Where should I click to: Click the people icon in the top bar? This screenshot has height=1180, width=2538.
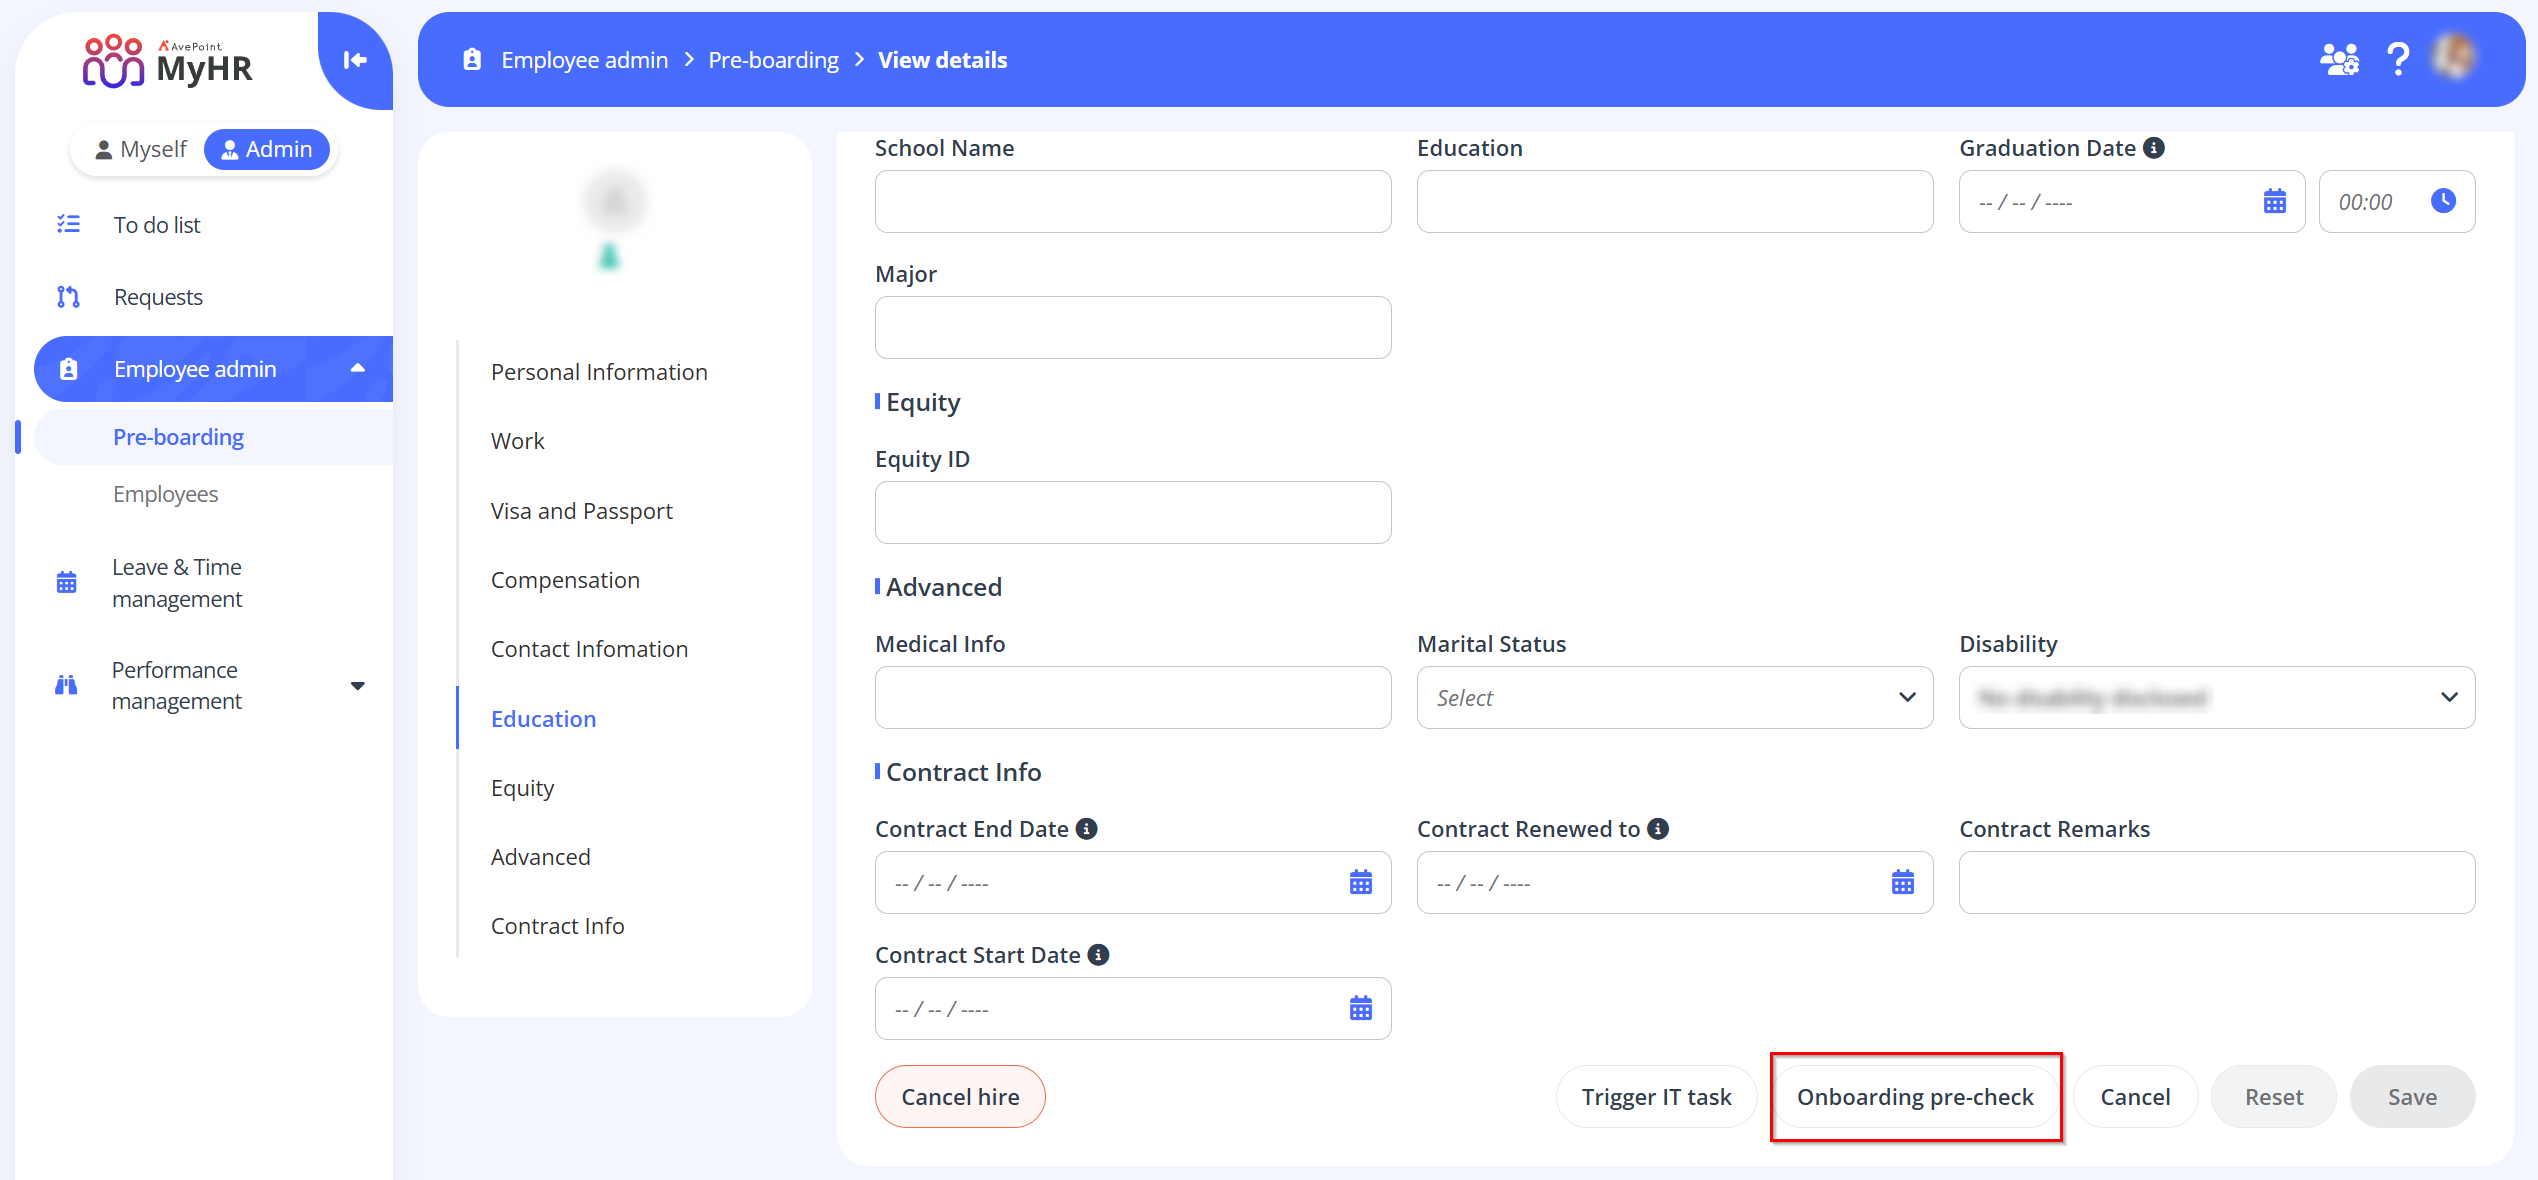tap(2338, 59)
